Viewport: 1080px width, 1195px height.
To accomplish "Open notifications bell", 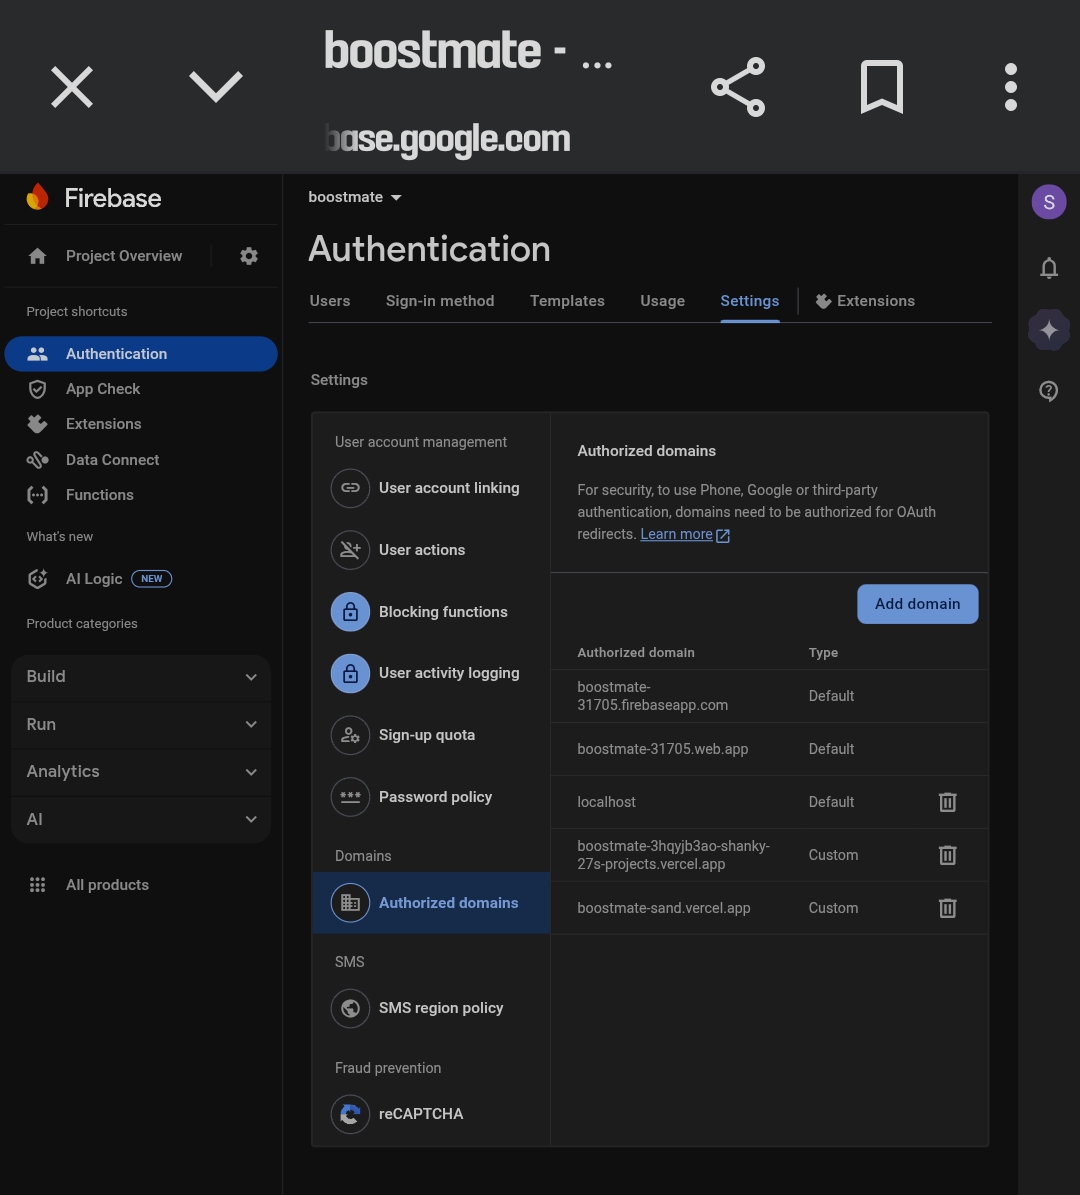I will click(x=1049, y=268).
